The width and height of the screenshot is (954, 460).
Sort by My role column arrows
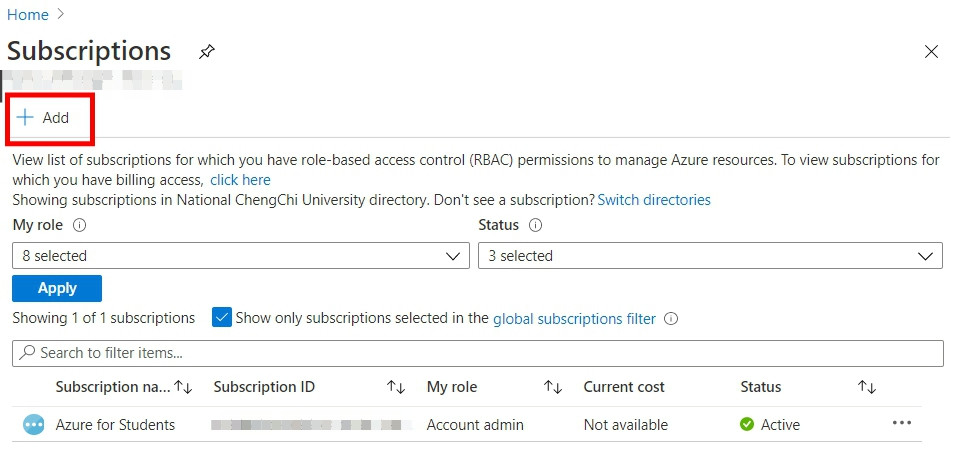[553, 387]
